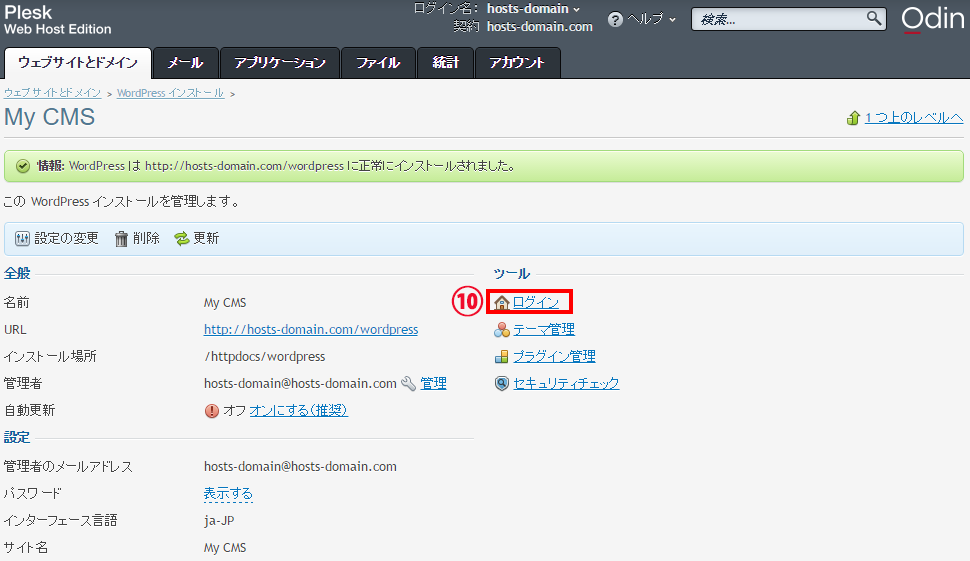Click the /httpdocs/wordpress install path text
This screenshot has width=970, height=561.
tap(265, 357)
